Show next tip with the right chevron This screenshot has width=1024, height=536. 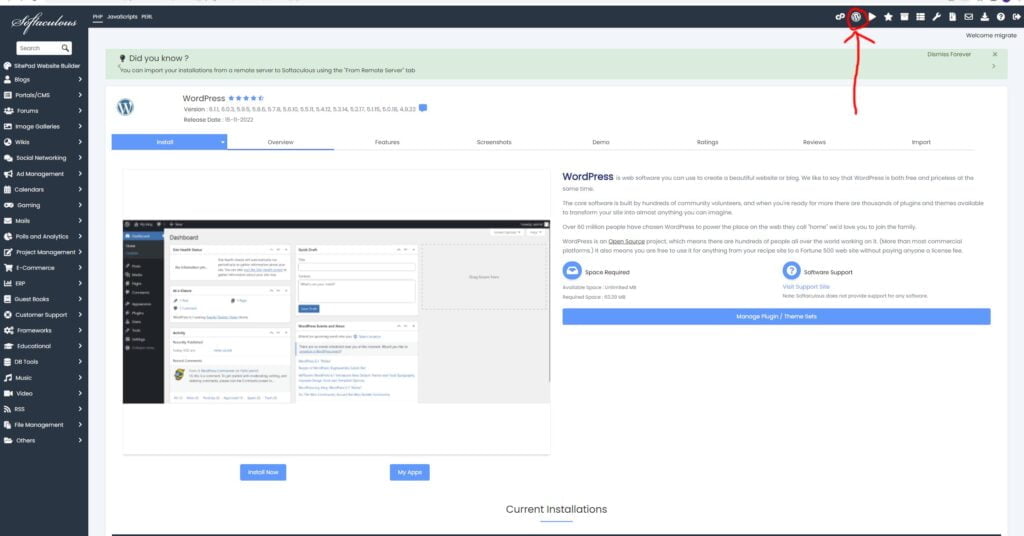(x=994, y=66)
